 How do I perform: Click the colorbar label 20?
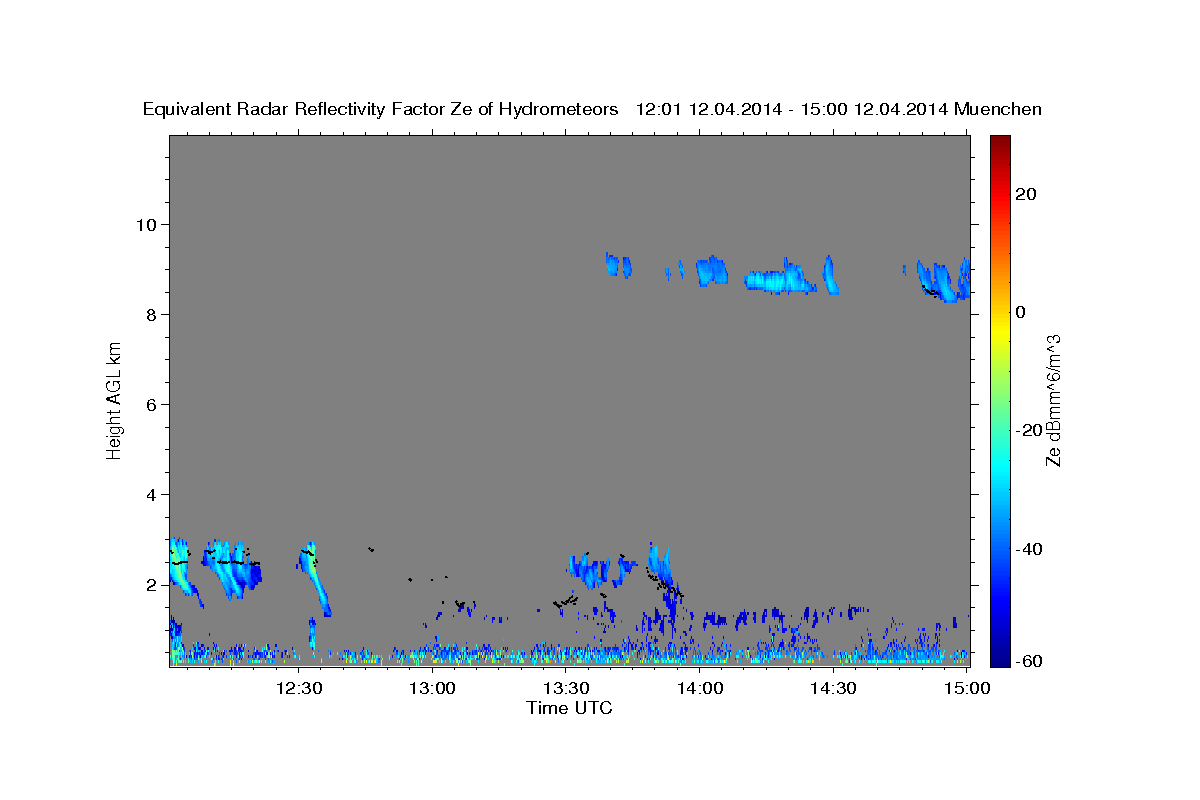tap(1027, 194)
